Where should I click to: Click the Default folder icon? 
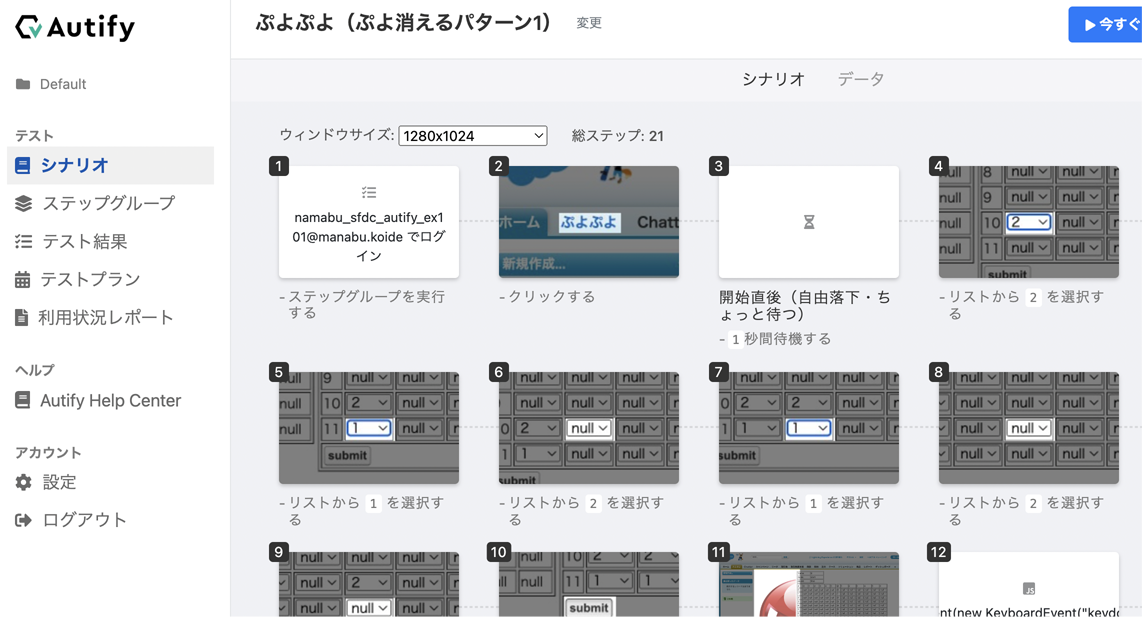point(23,85)
